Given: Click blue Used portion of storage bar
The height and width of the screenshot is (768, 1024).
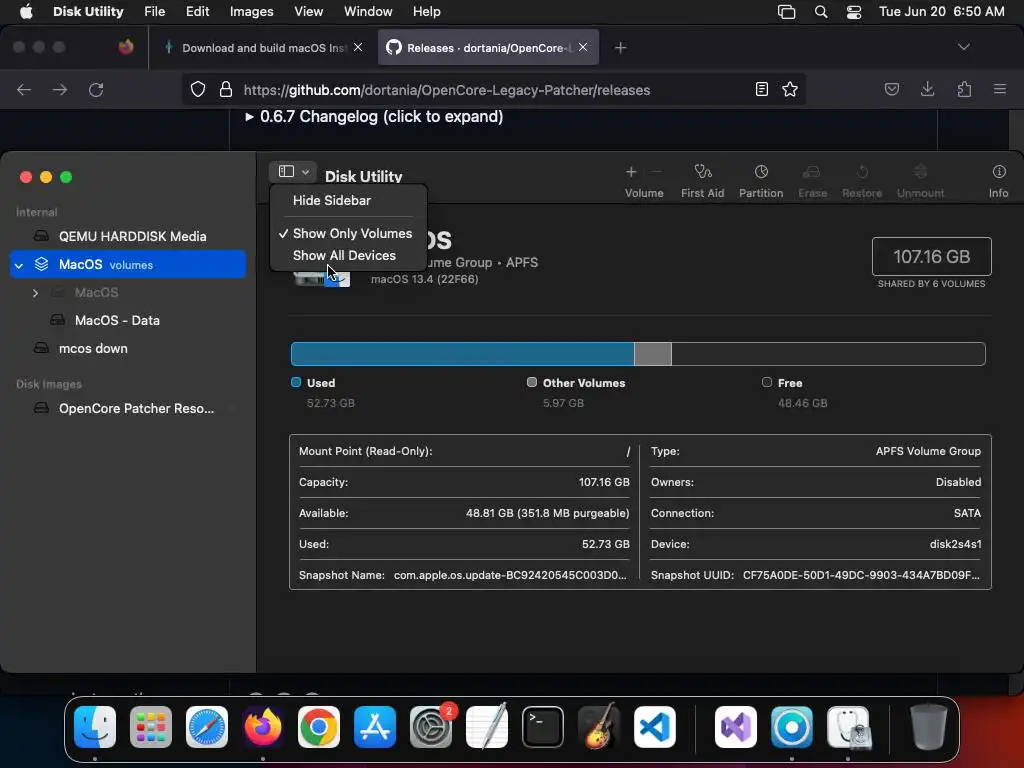Looking at the screenshot, I should pos(462,354).
